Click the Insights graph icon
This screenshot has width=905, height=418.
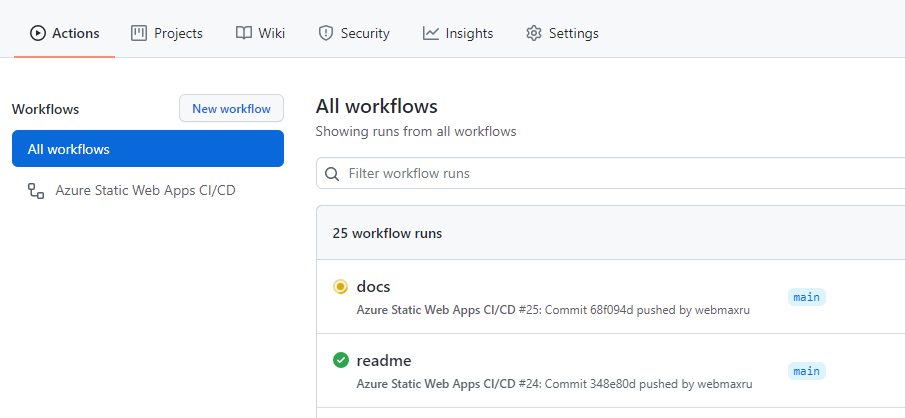click(431, 33)
